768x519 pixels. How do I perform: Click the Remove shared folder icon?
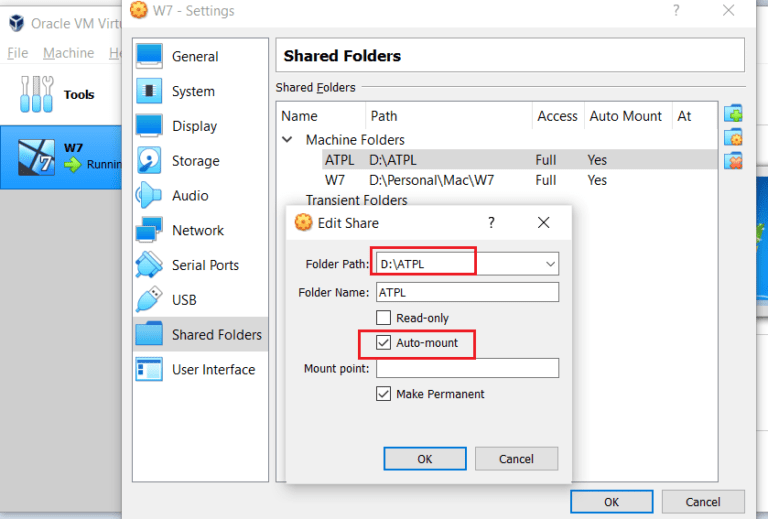coord(733,161)
